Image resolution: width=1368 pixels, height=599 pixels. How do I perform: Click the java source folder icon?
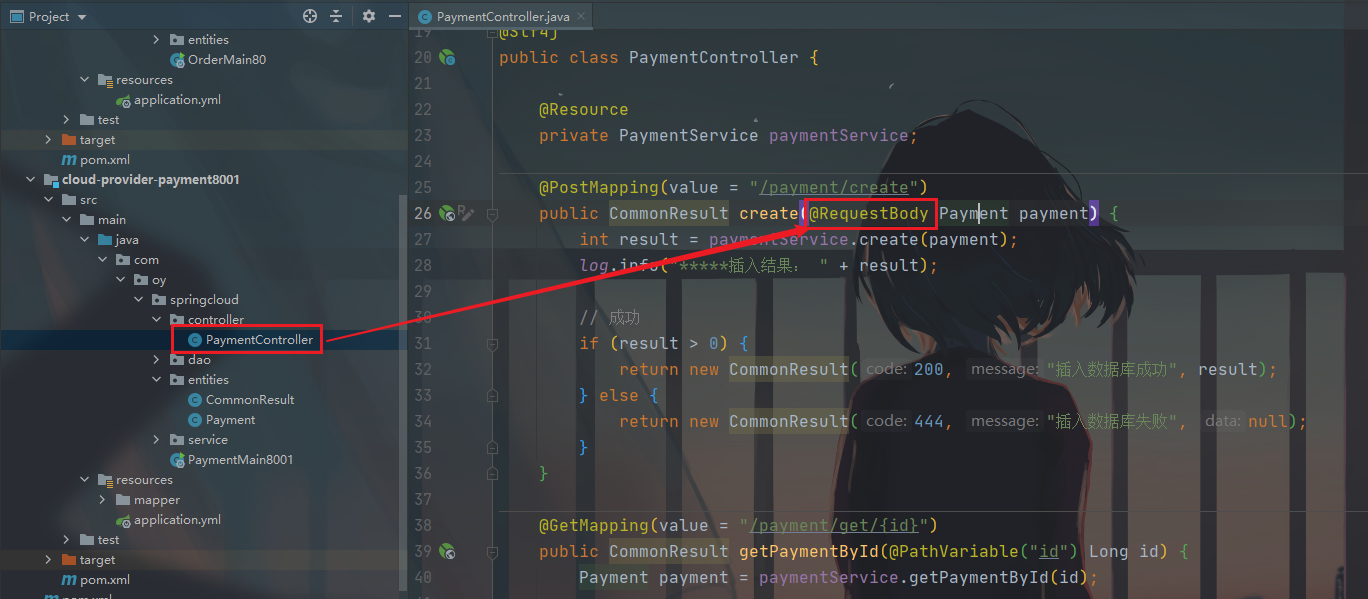pyautogui.click(x=105, y=240)
